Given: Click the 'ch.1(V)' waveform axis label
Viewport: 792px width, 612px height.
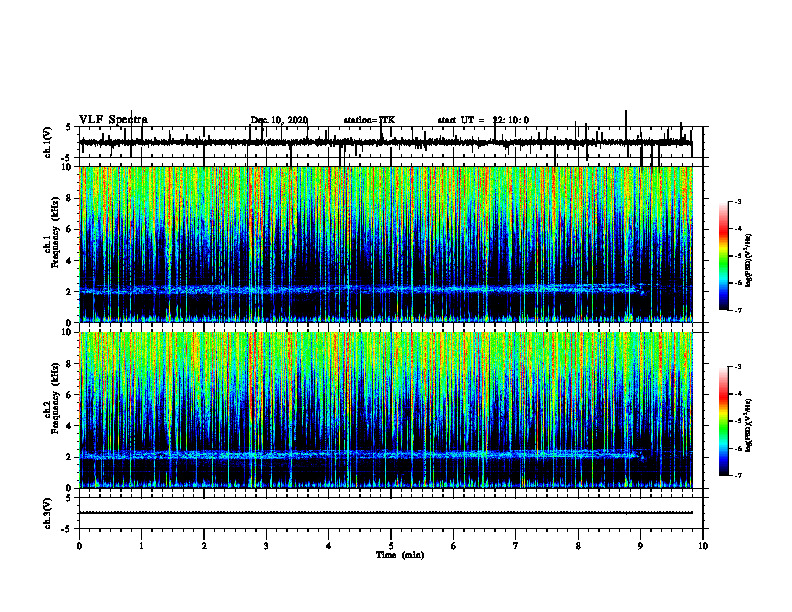Looking at the screenshot, I should coord(48,142).
